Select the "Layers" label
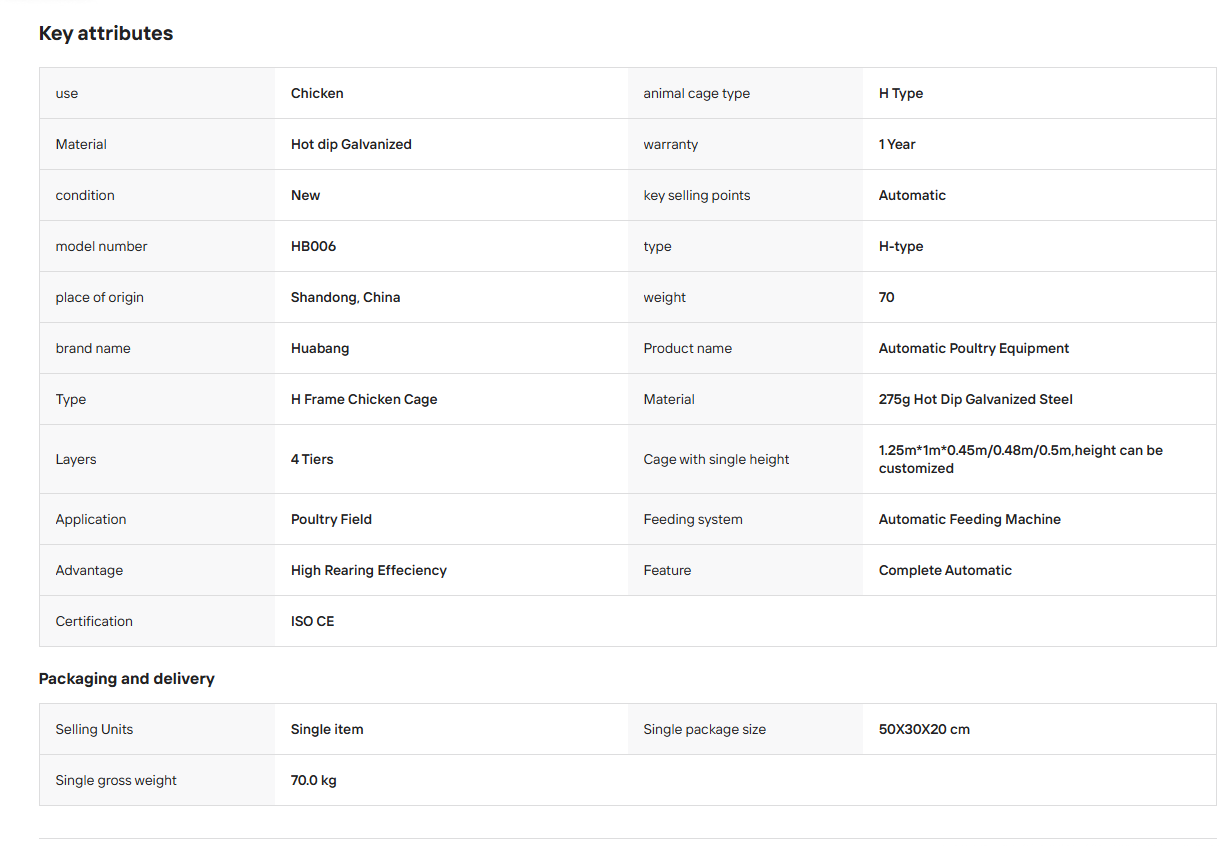Screen dimensions: 1224x846 [76, 459]
